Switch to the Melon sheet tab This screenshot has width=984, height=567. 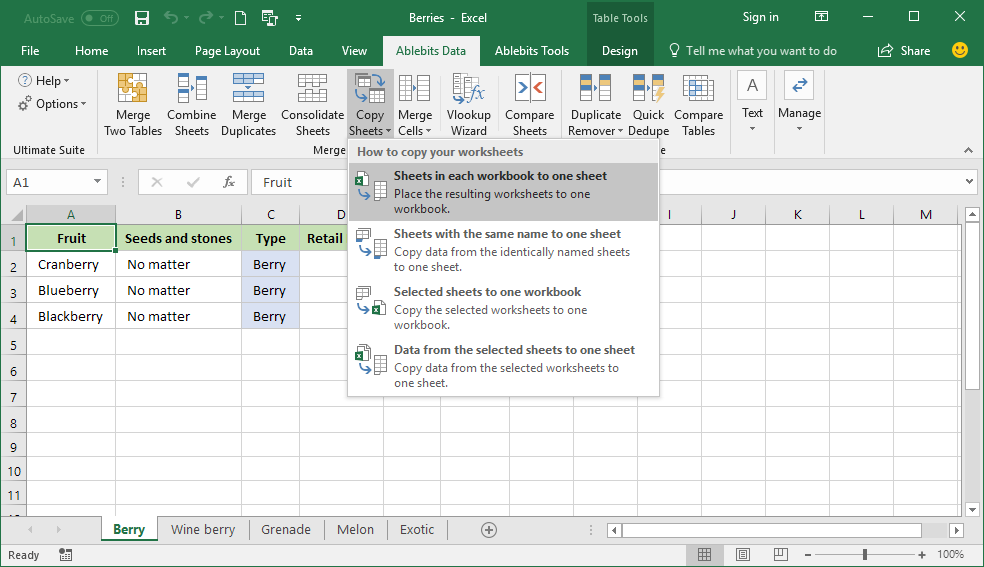click(x=355, y=529)
